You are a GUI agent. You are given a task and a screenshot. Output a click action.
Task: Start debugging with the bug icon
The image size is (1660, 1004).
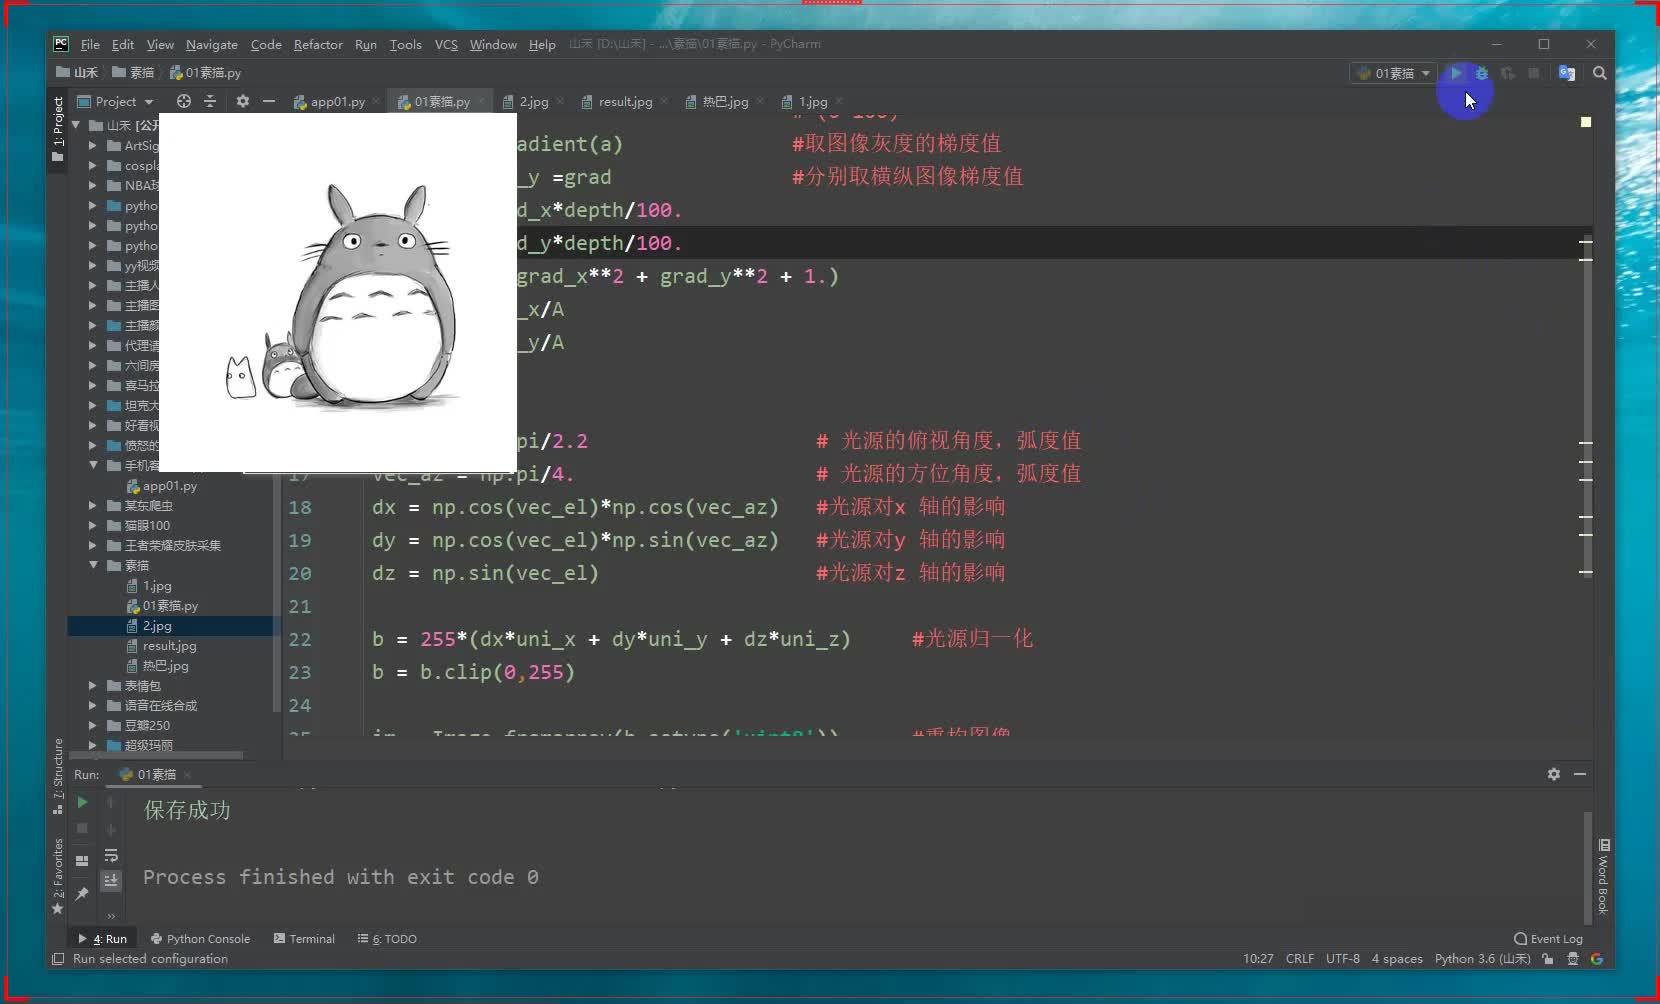point(1481,73)
